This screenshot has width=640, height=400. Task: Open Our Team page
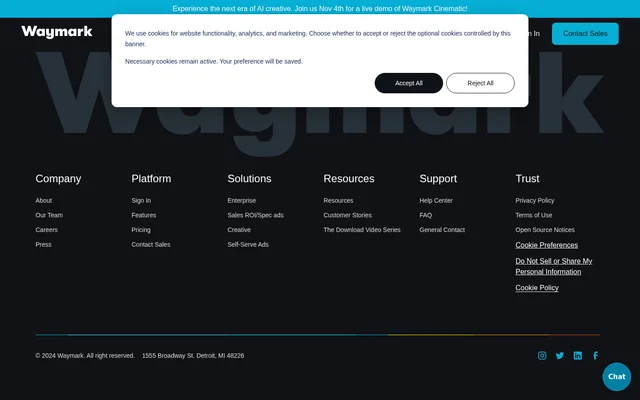[x=49, y=215]
